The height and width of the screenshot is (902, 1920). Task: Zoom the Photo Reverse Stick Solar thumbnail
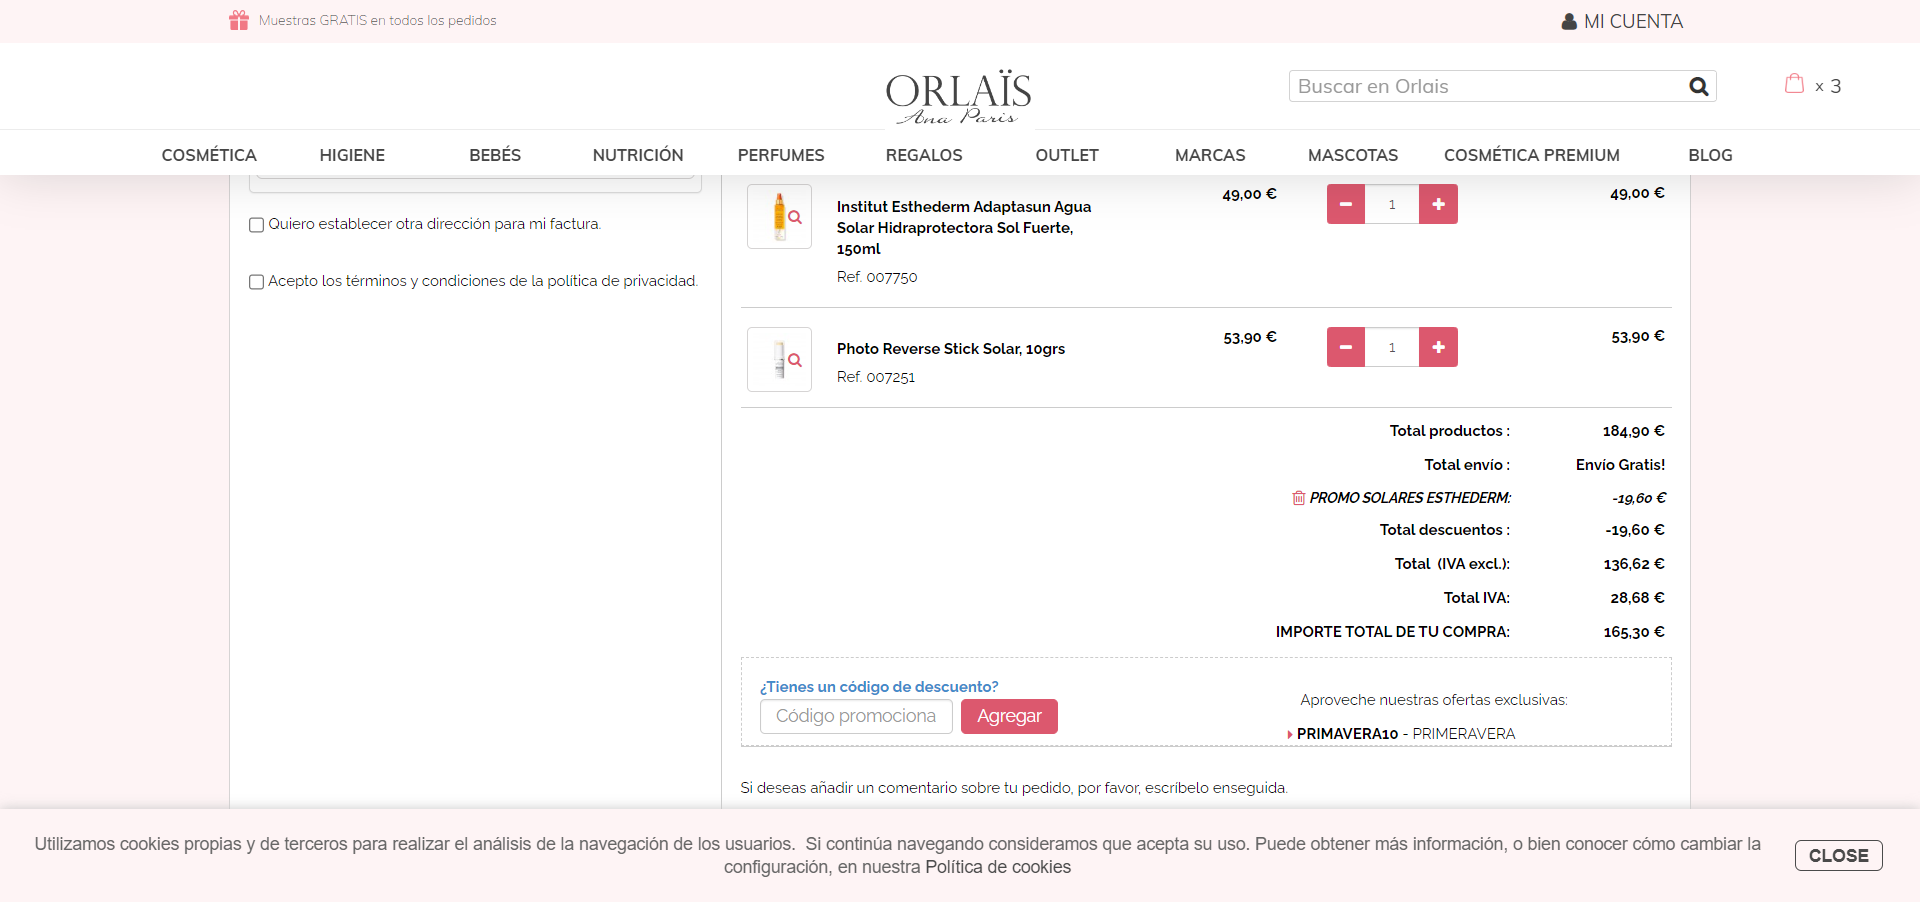point(780,359)
